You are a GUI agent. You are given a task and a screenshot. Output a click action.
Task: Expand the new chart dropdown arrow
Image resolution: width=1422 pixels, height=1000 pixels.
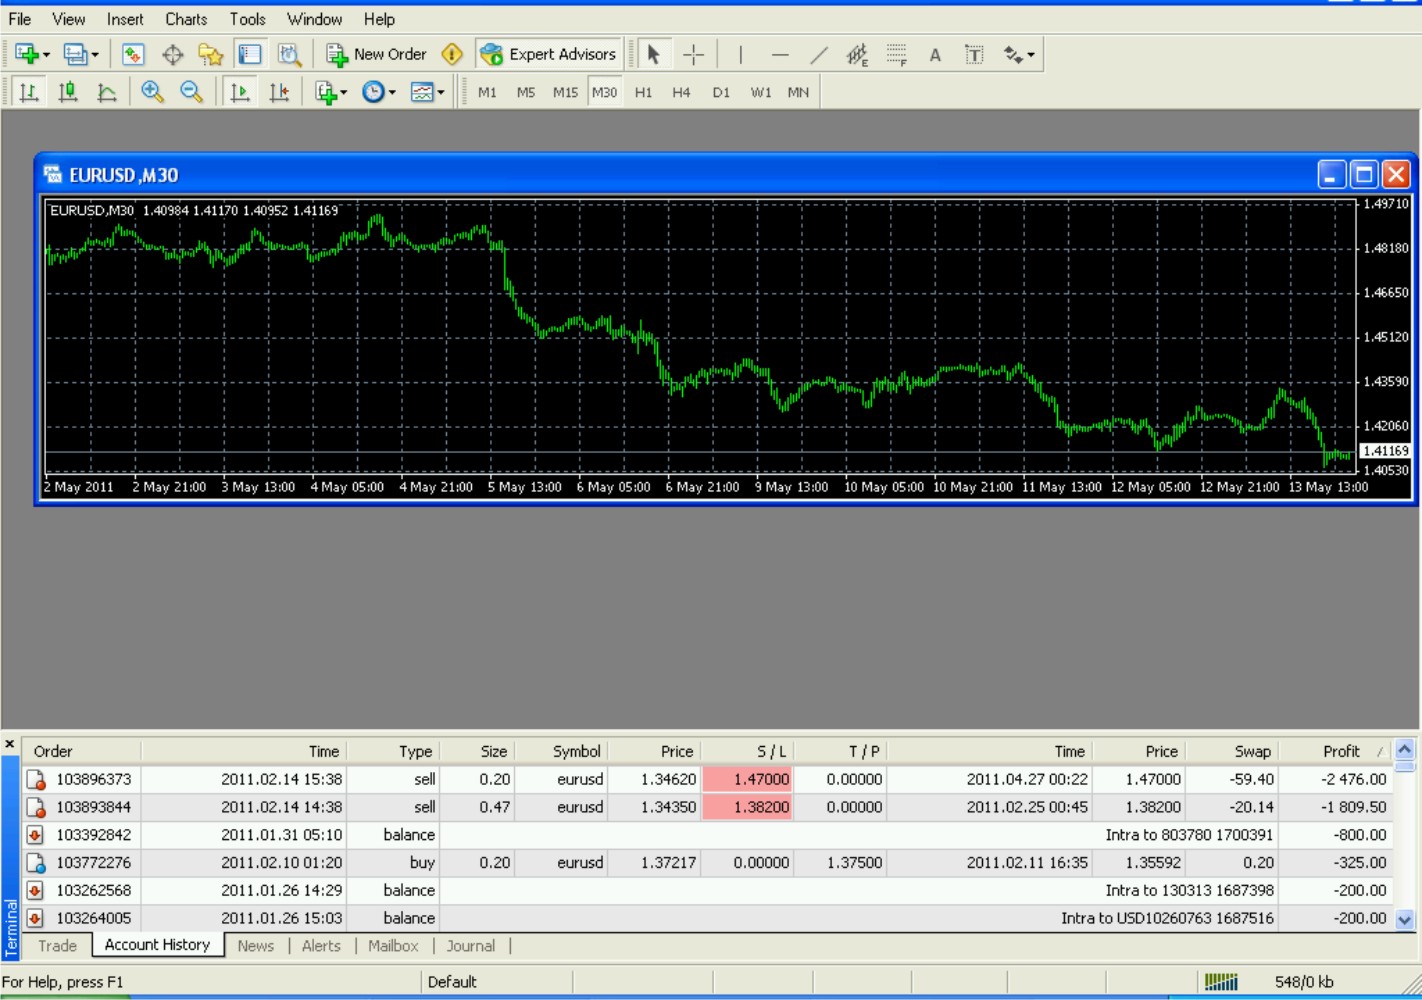click(x=46, y=55)
